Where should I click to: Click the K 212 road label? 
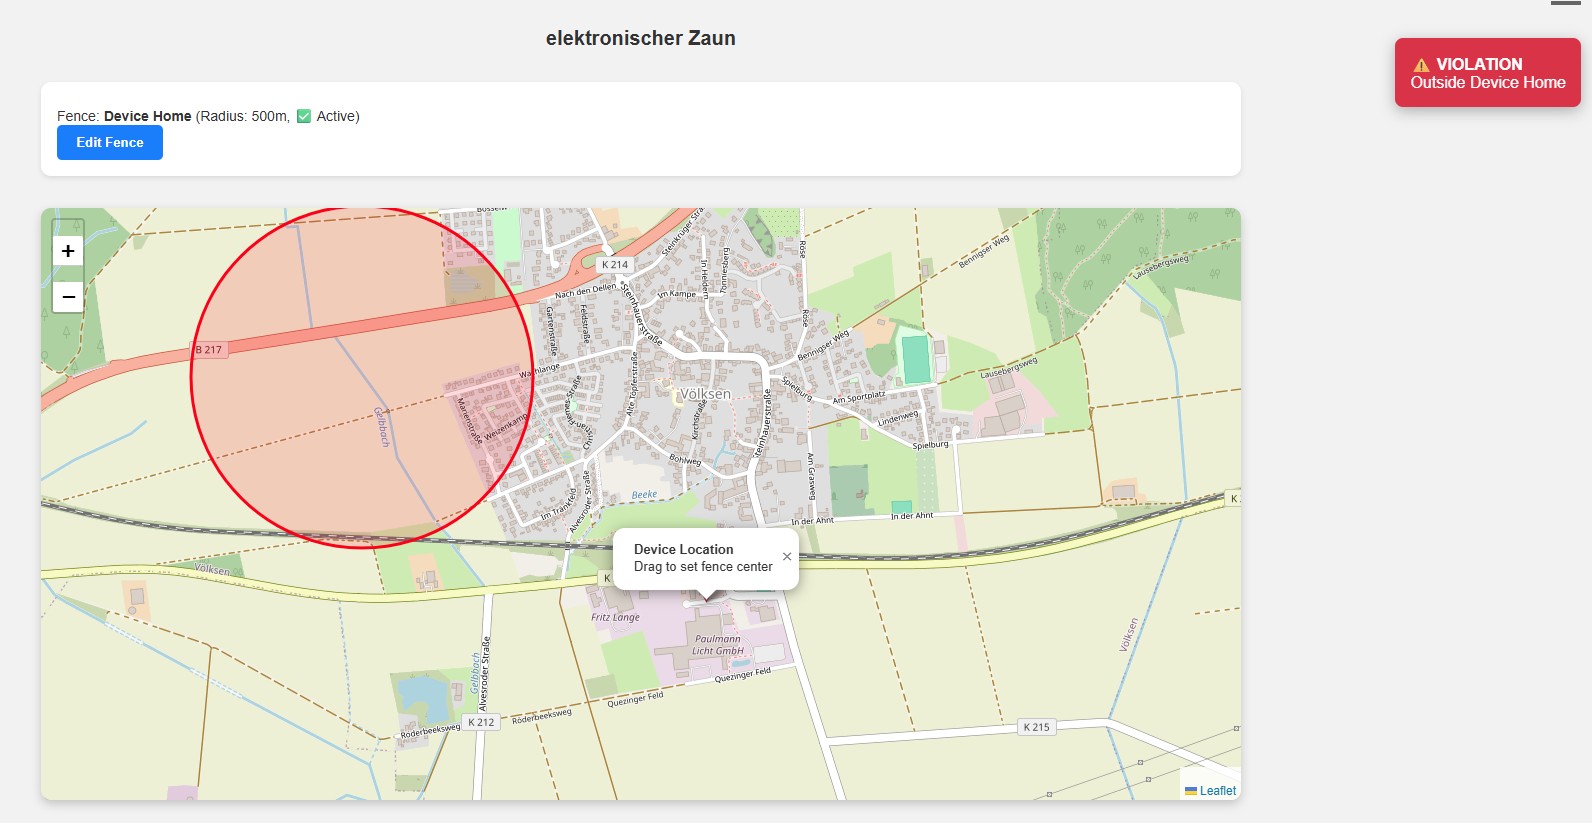coord(481,722)
